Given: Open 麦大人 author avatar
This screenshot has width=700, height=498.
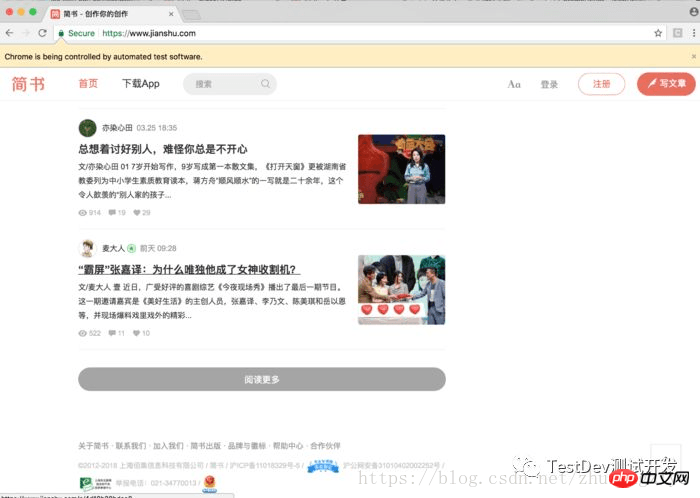Looking at the screenshot, I should tap(88, 248).
